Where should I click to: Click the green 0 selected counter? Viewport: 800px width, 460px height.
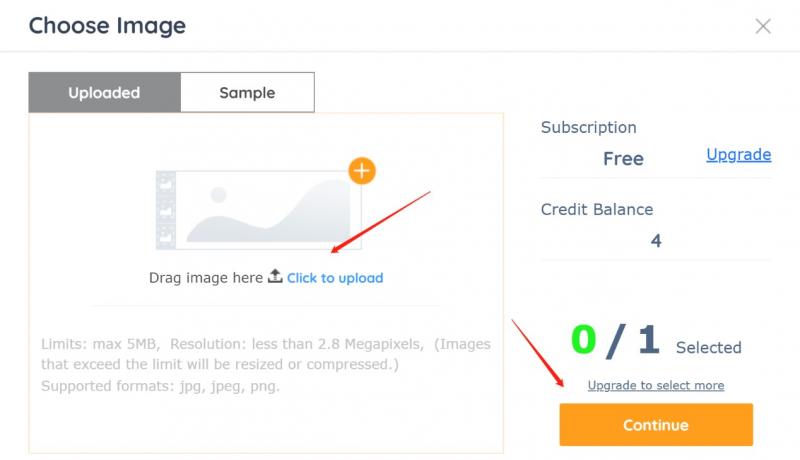584,340
